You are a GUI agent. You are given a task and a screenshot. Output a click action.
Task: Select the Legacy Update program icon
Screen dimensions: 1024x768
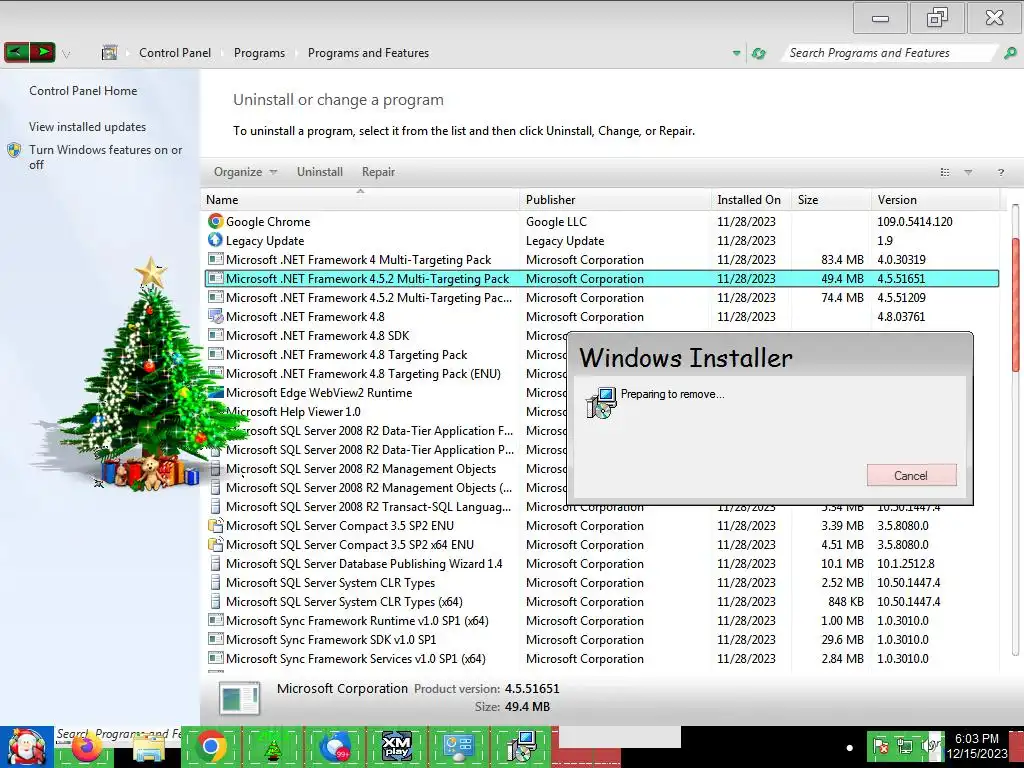[216, 240]
